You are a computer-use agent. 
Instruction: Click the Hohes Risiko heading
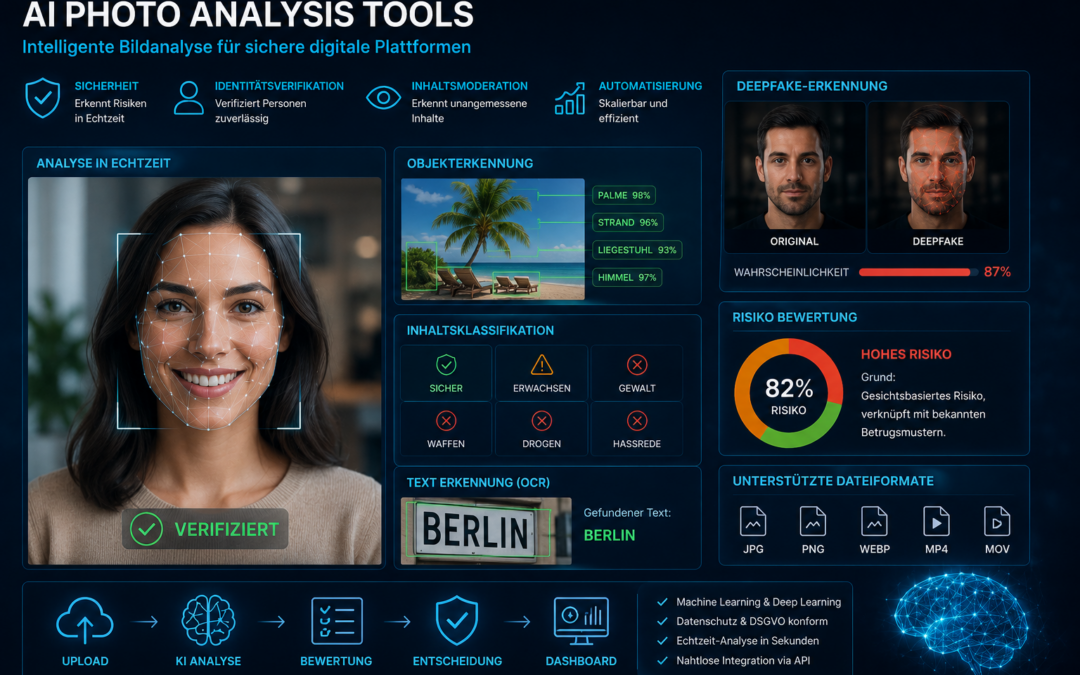point(906,354)
